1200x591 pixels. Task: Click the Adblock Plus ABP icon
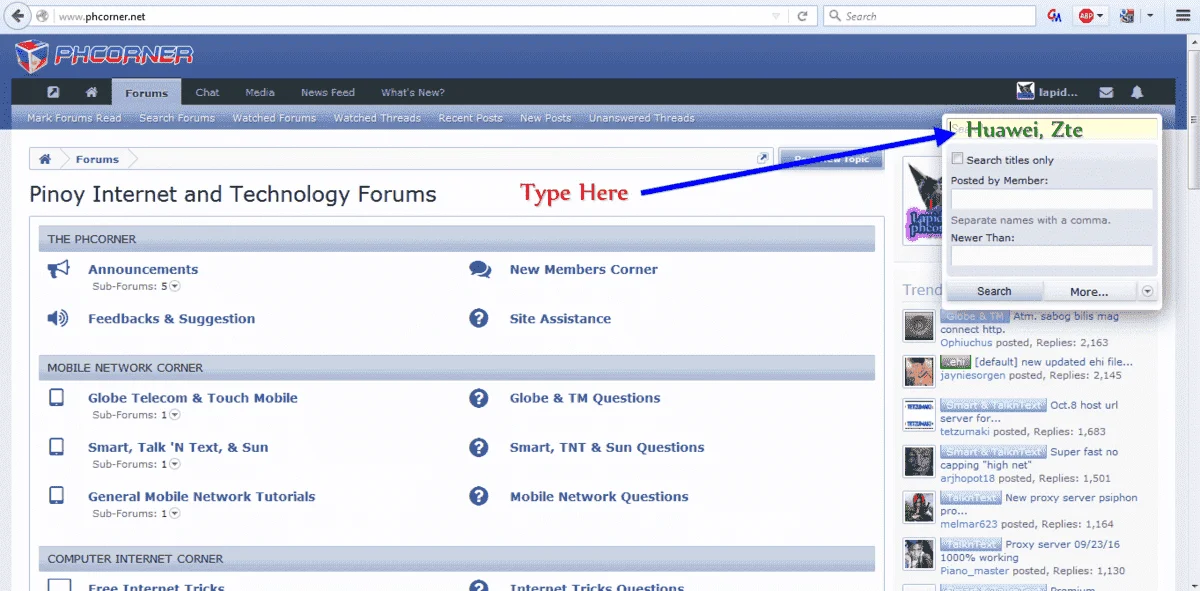coord(1085,16)
